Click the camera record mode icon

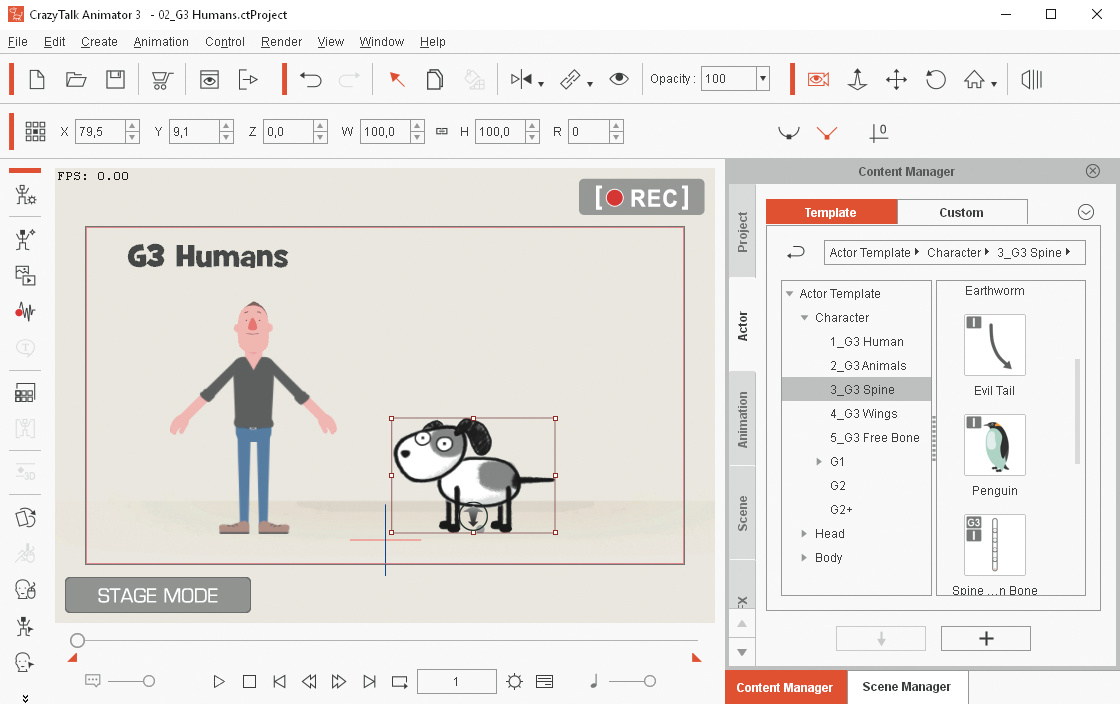[x=818, y=80]
